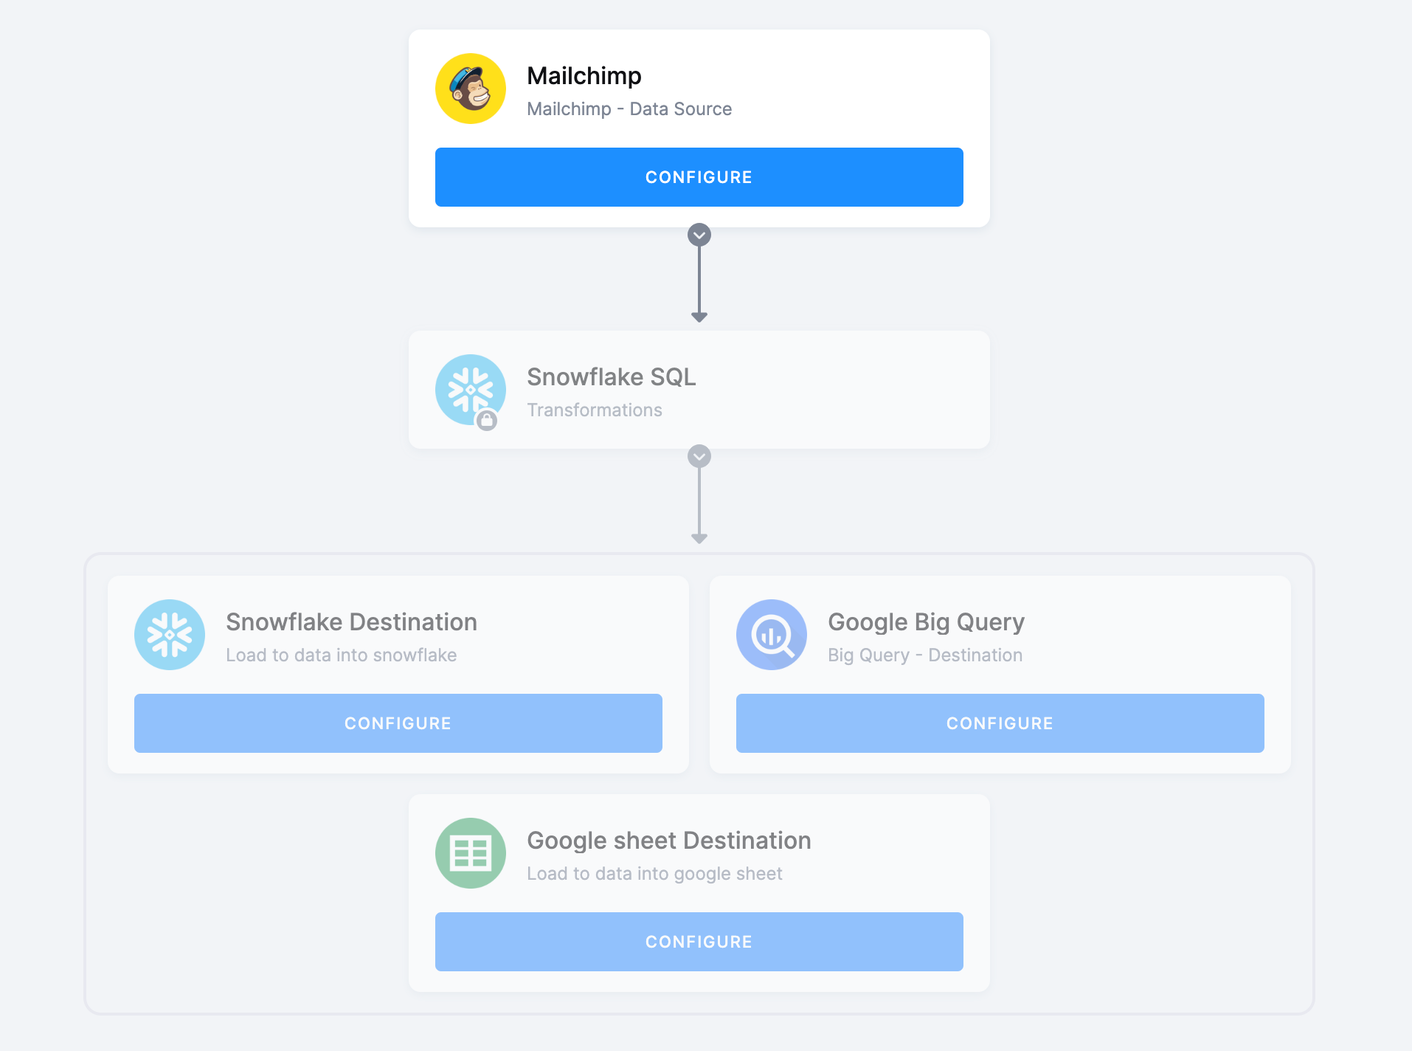
Task: Expand the chevron connector below Snowflake SQL
Action: point(699,456)
